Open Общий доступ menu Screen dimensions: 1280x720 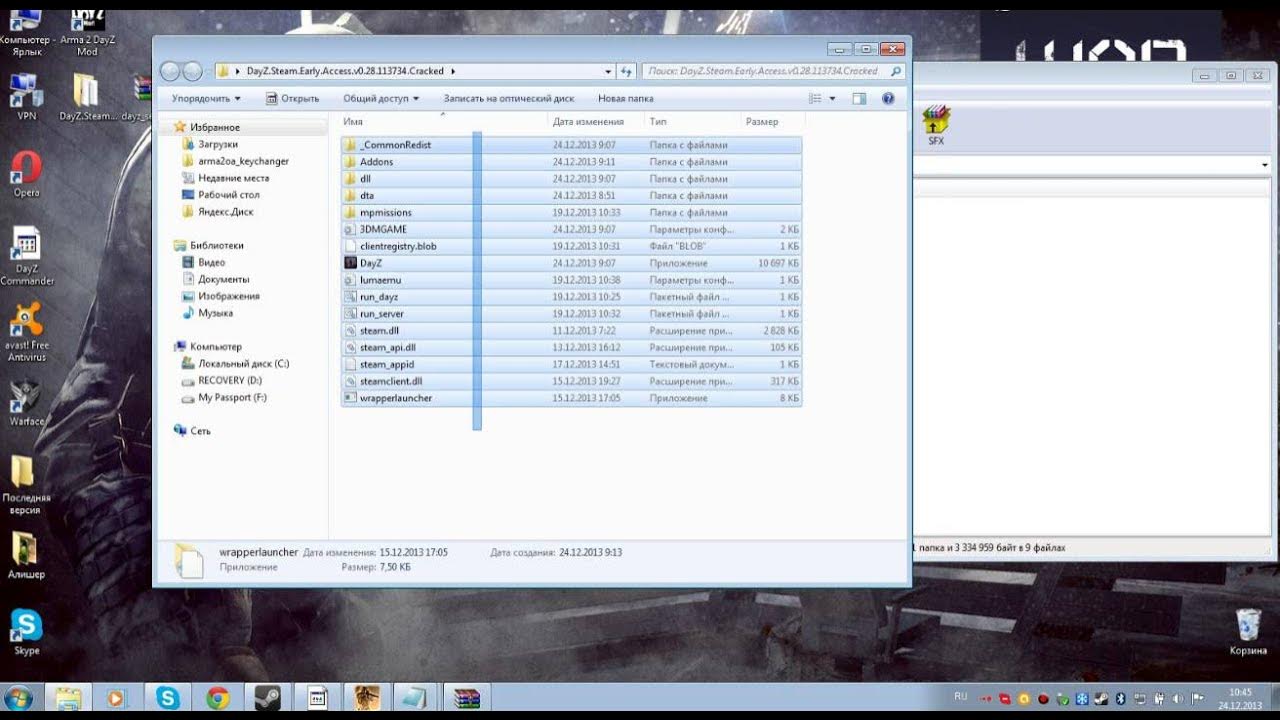(x=381, y=98)
